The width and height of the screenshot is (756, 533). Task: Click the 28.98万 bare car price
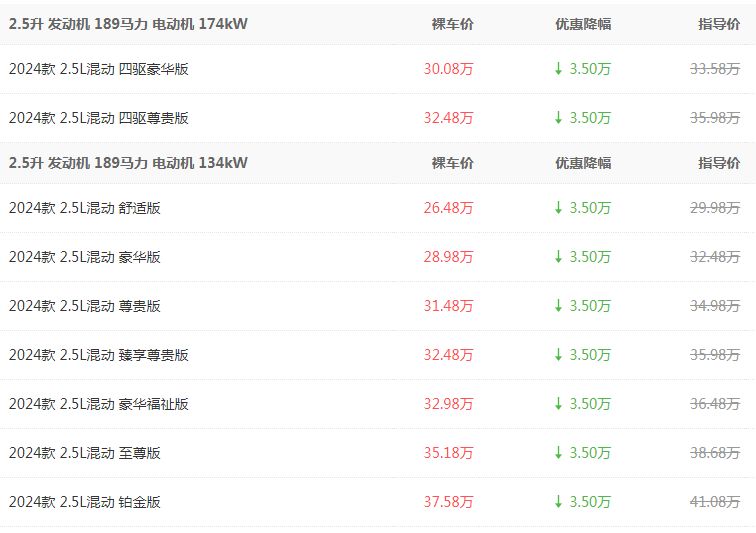[448, 257]
